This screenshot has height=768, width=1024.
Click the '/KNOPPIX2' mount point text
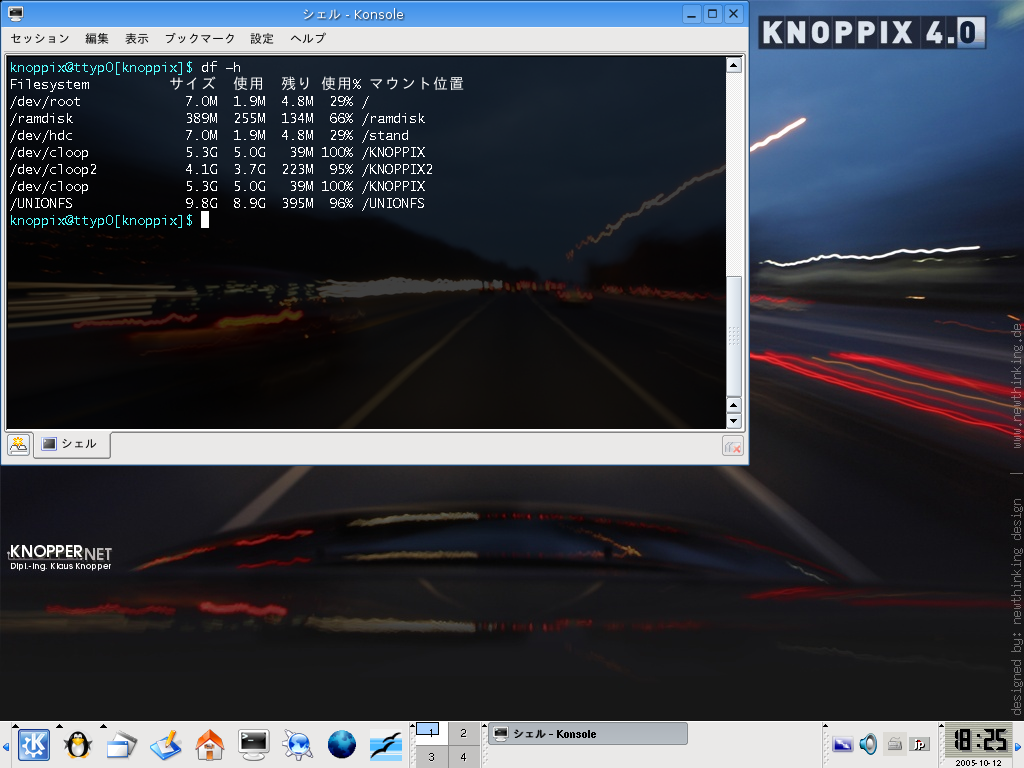tap(397, 169)
